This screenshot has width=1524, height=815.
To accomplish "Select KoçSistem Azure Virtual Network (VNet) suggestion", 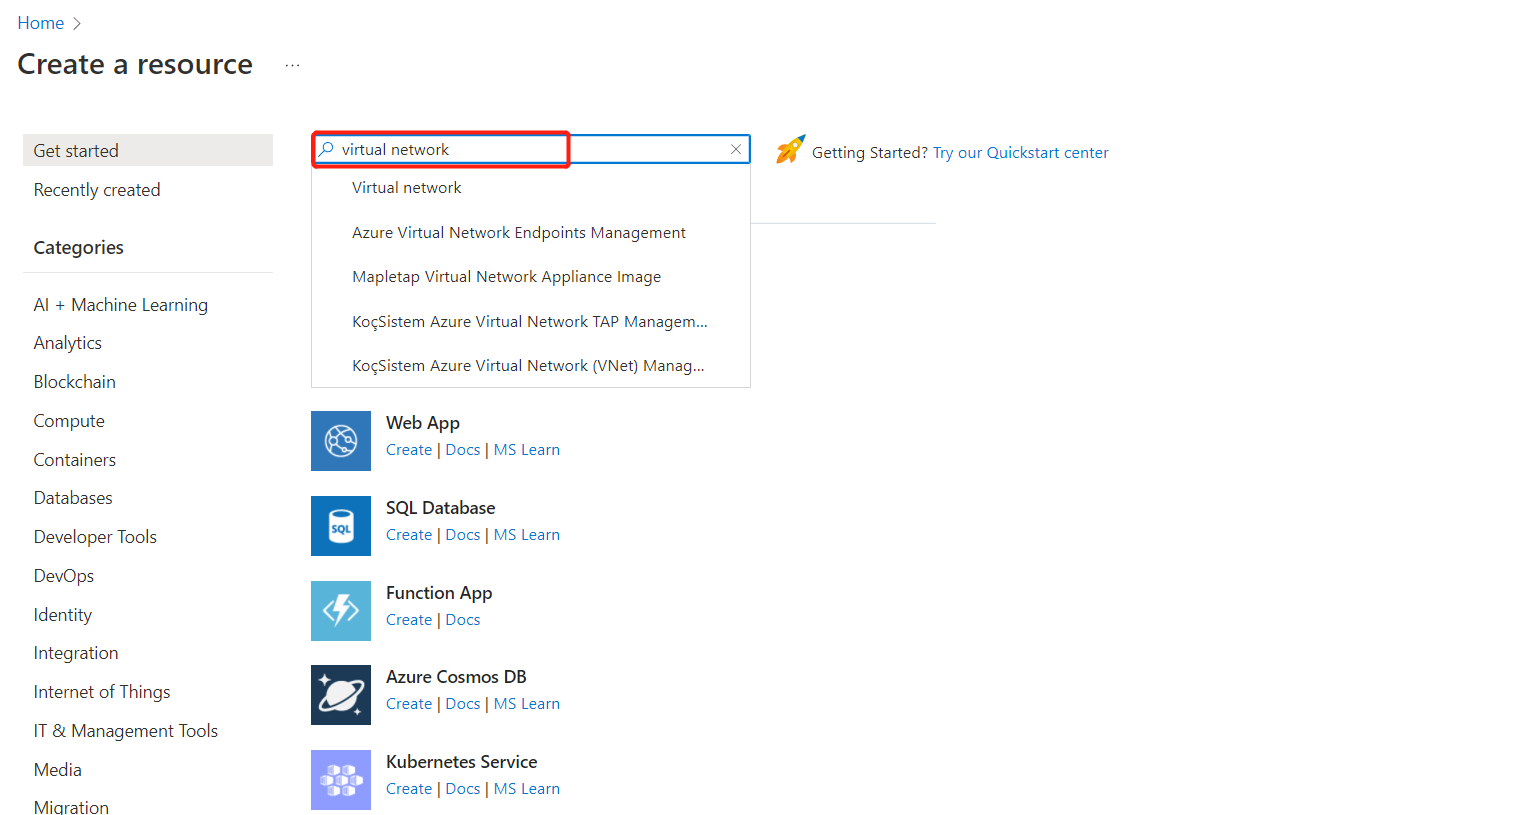I will (531, 366).
